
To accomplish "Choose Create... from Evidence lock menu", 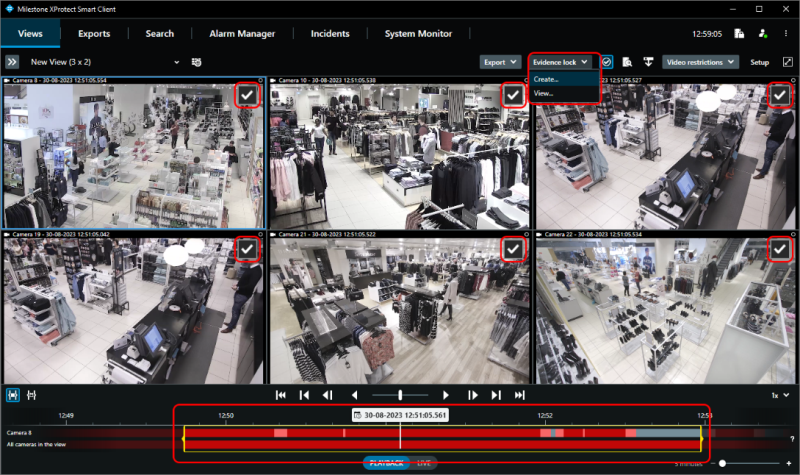I will tap(546, 79).
